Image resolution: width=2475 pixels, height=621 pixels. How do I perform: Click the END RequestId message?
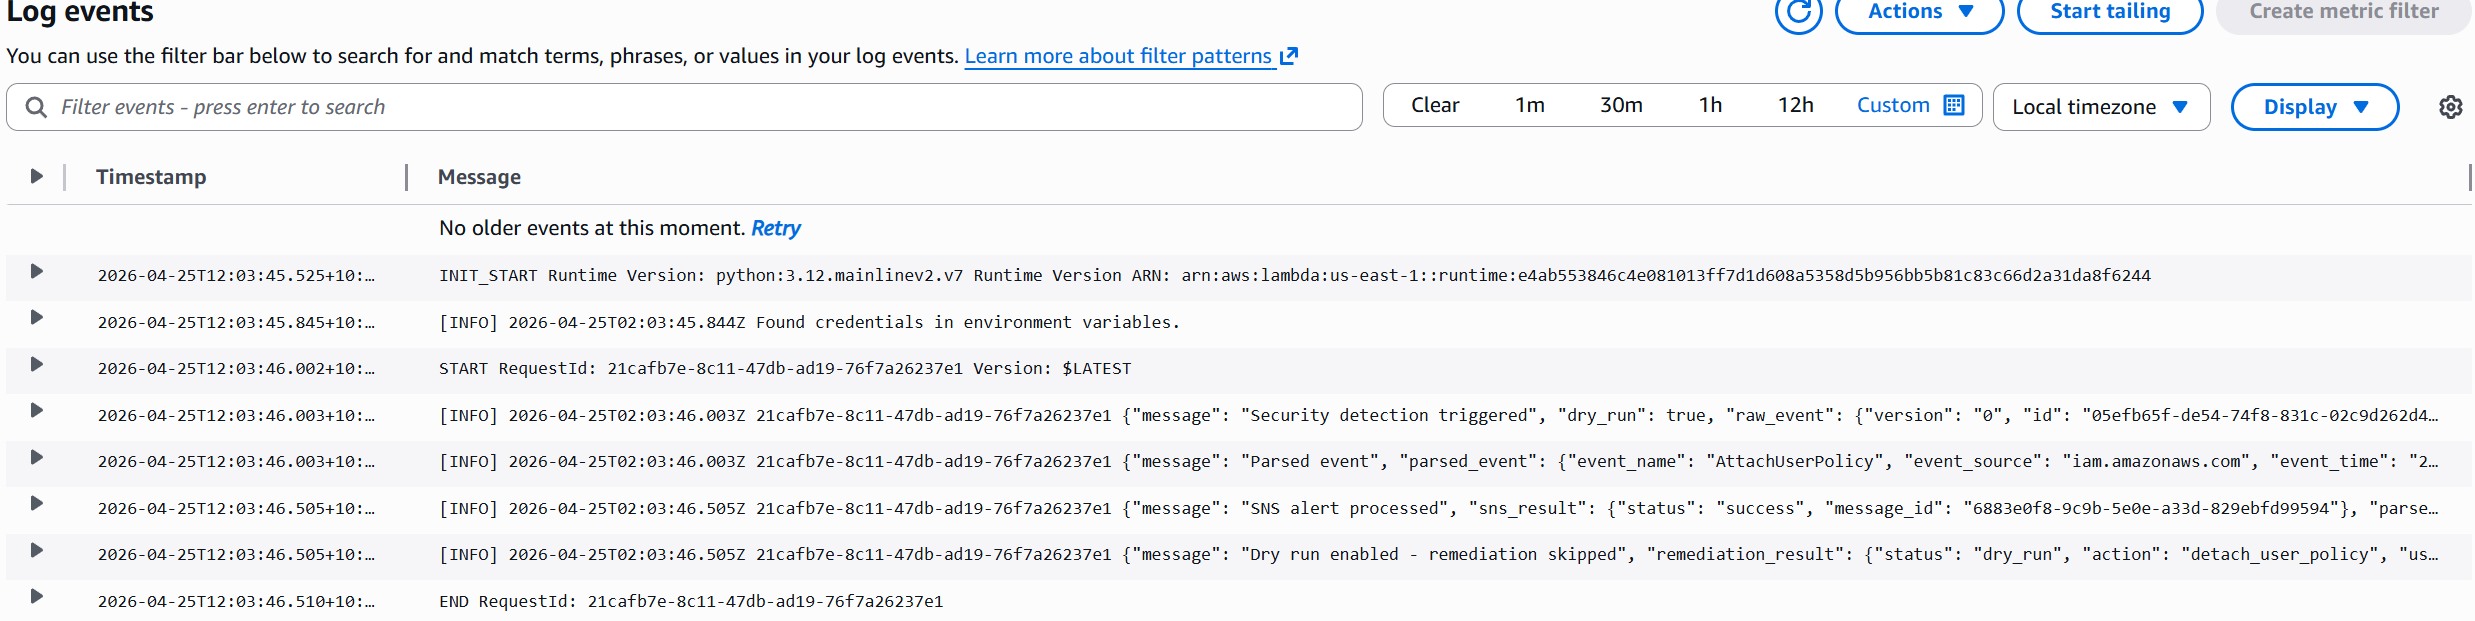click(691, 601)
